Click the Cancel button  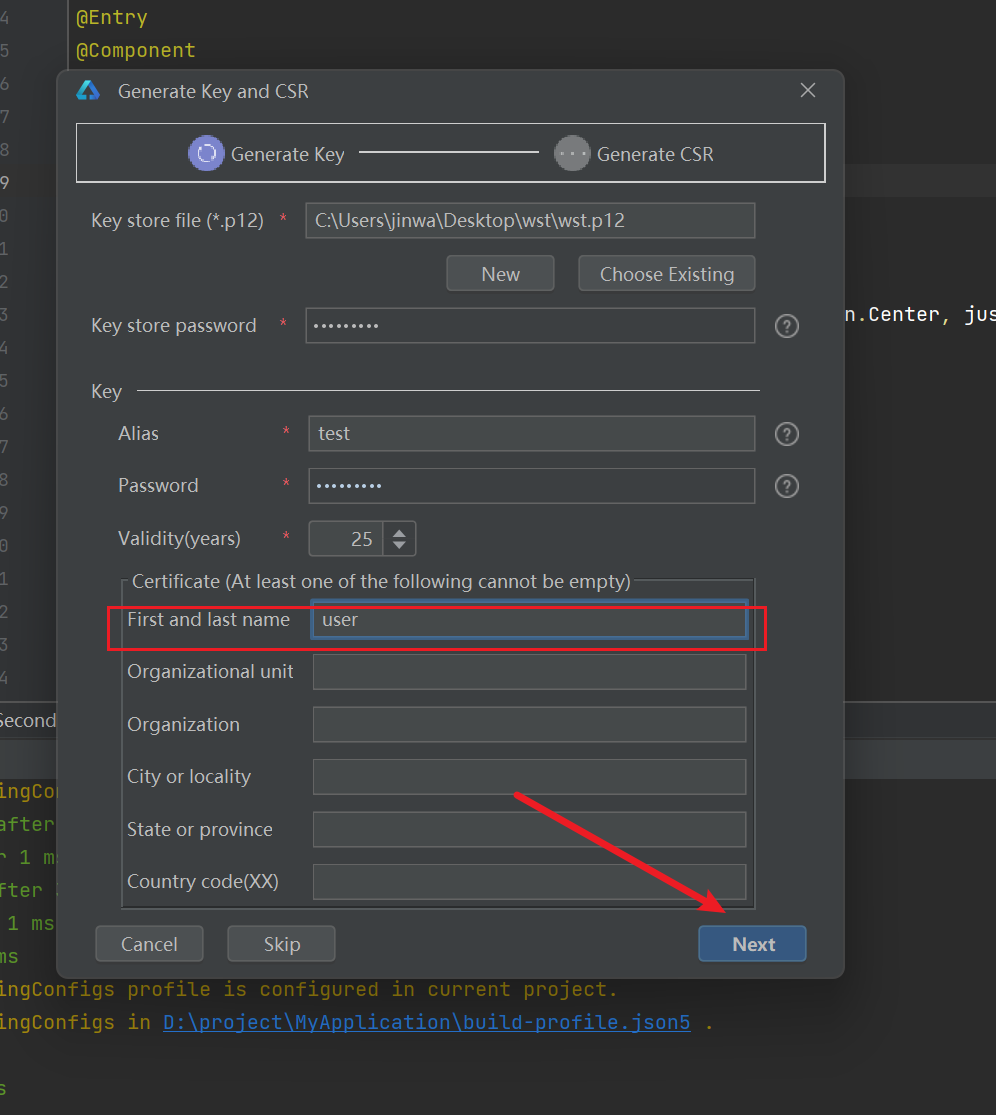click(149, 944)
